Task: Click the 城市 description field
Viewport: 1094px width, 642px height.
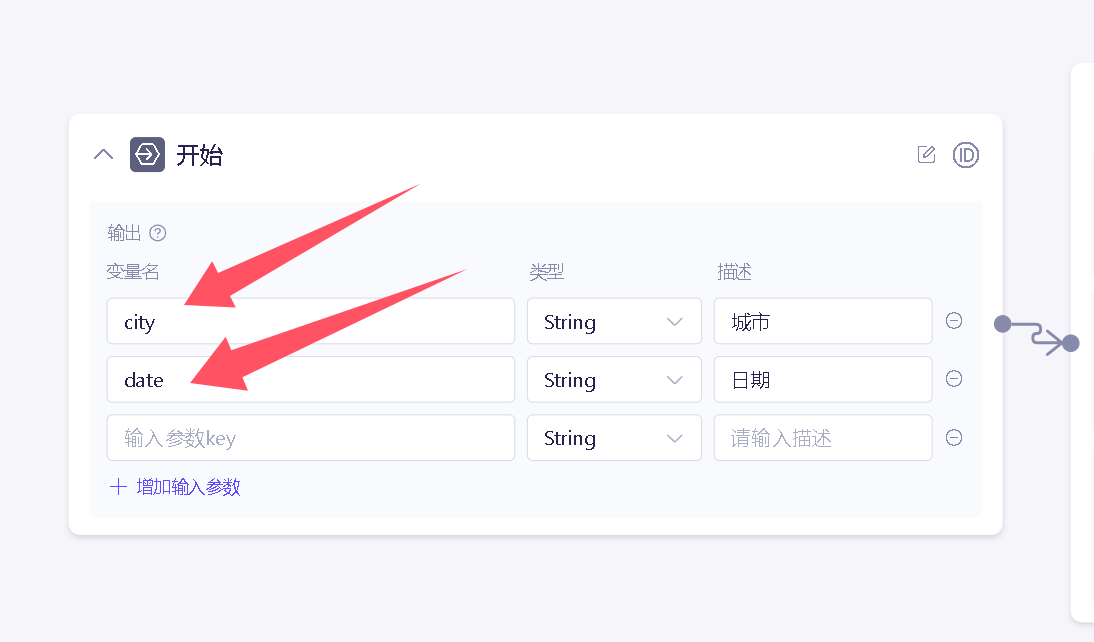Action: 822,321
